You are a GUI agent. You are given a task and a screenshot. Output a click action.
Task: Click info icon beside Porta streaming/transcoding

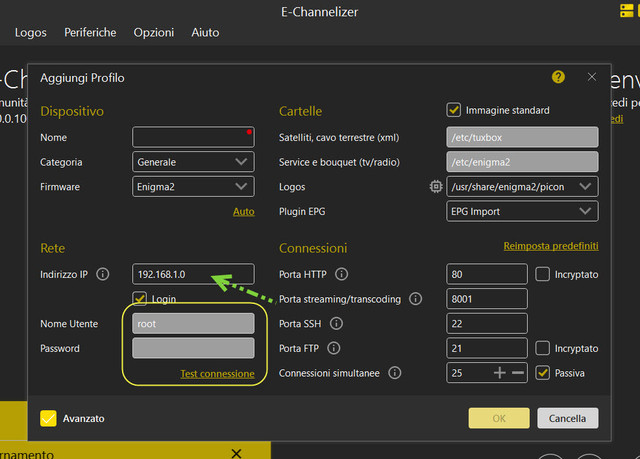416,298
